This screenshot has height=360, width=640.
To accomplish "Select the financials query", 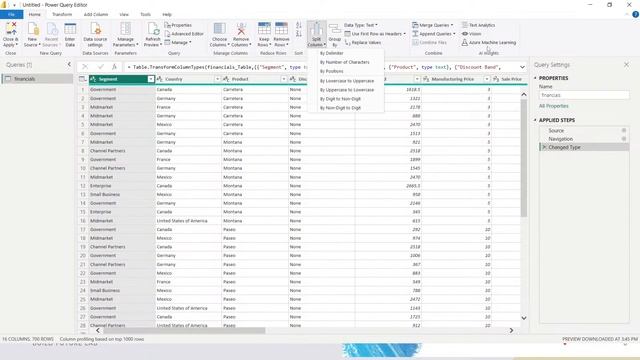I will pyautogui.click(x=37, y=79).
